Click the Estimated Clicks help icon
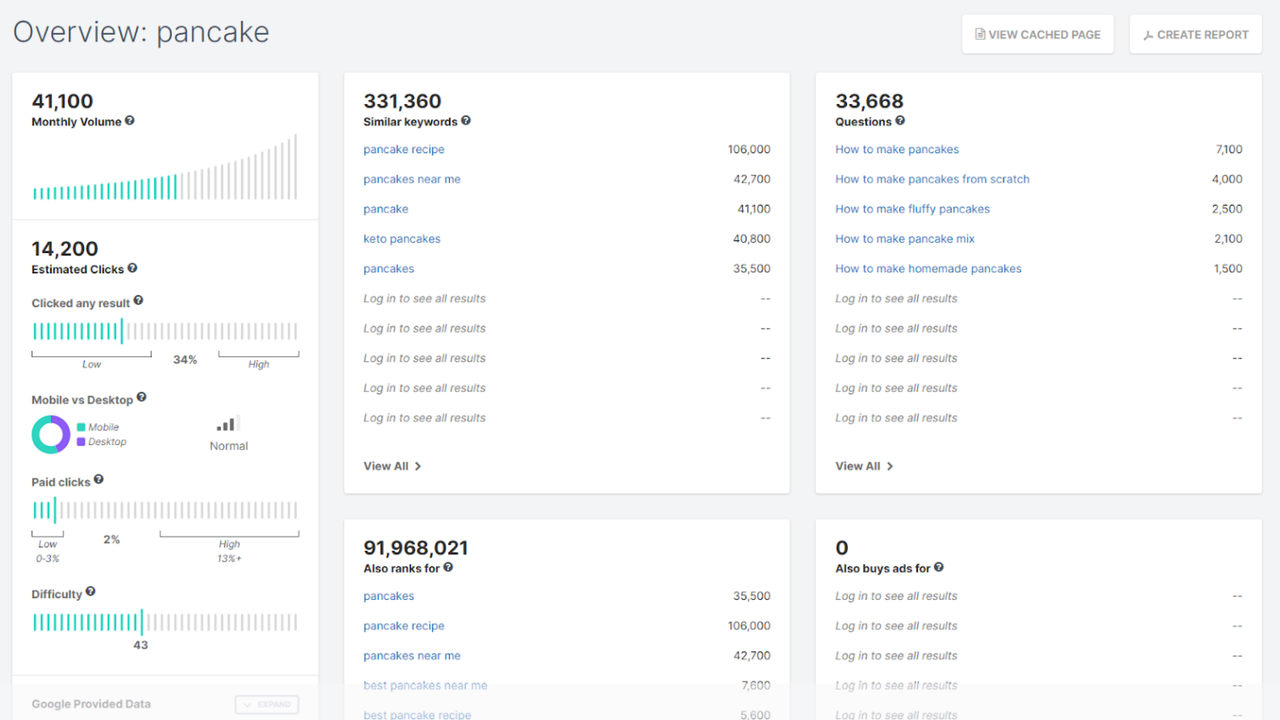Viewport: 1280px width, 720px height. [133, 268]
